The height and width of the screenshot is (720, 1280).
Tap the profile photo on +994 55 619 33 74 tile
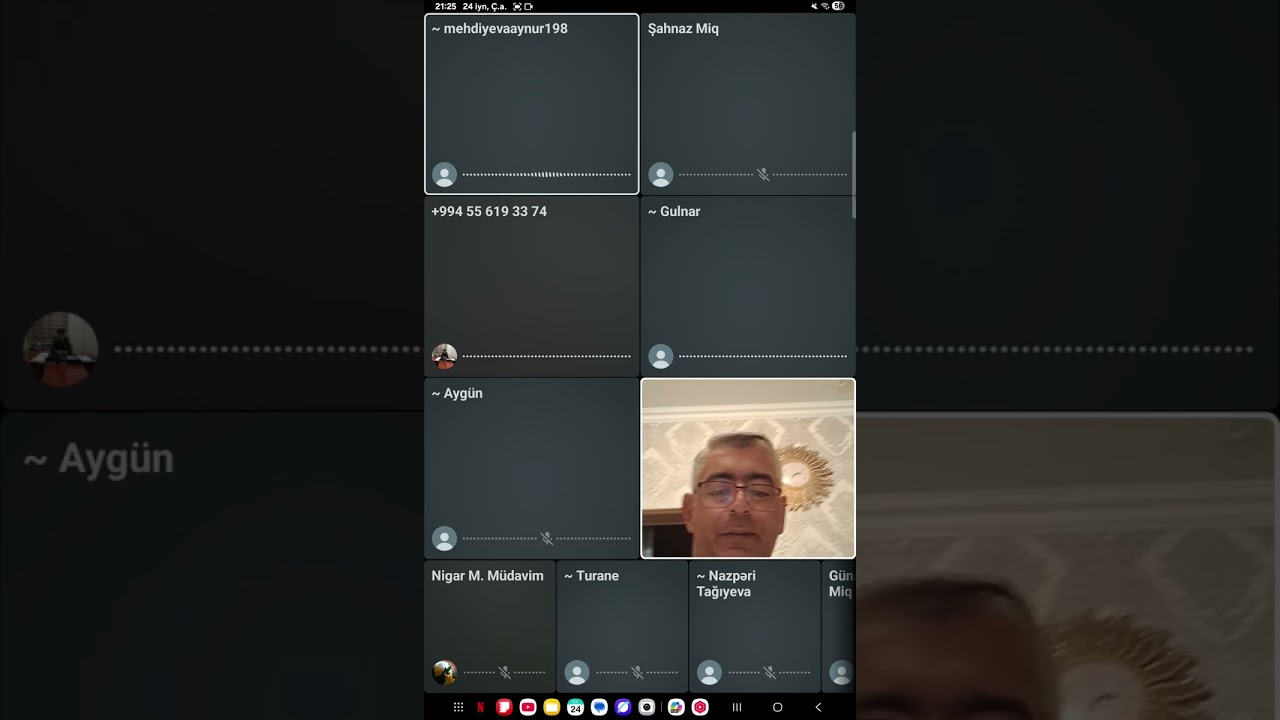point(445,356)
